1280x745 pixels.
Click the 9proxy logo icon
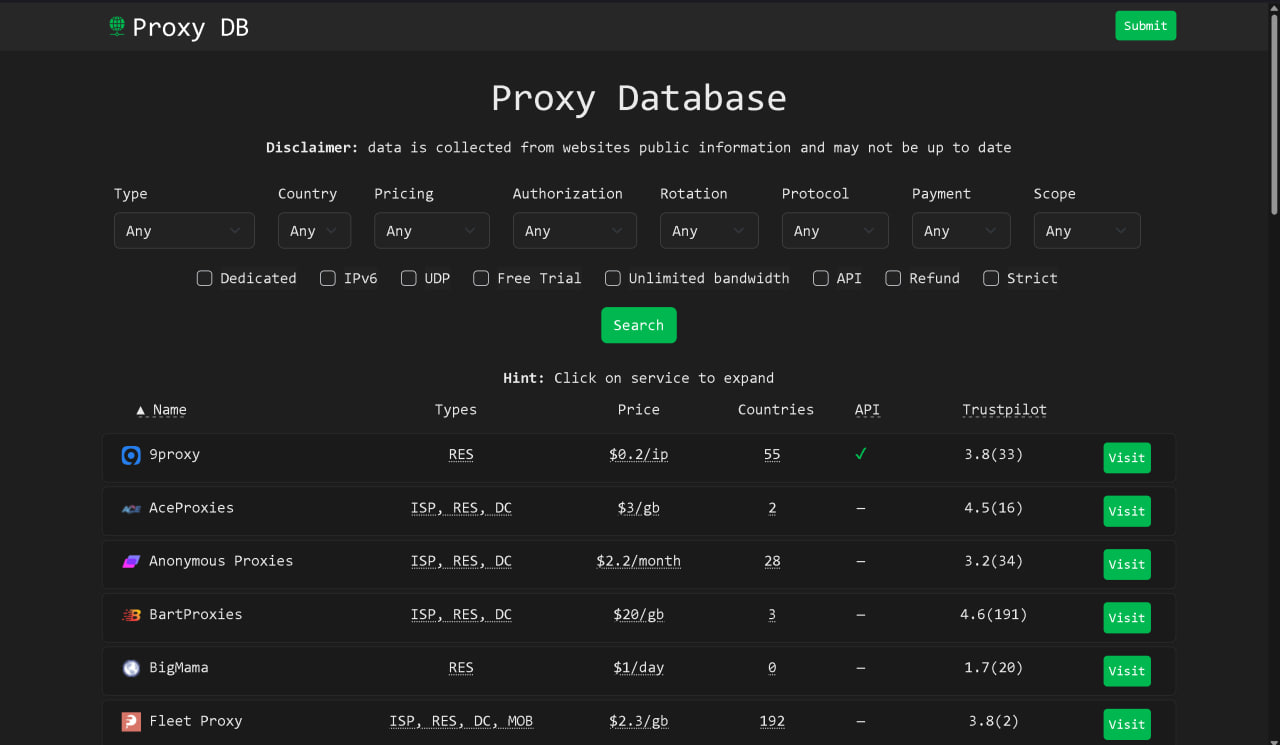tap(131, 456)
